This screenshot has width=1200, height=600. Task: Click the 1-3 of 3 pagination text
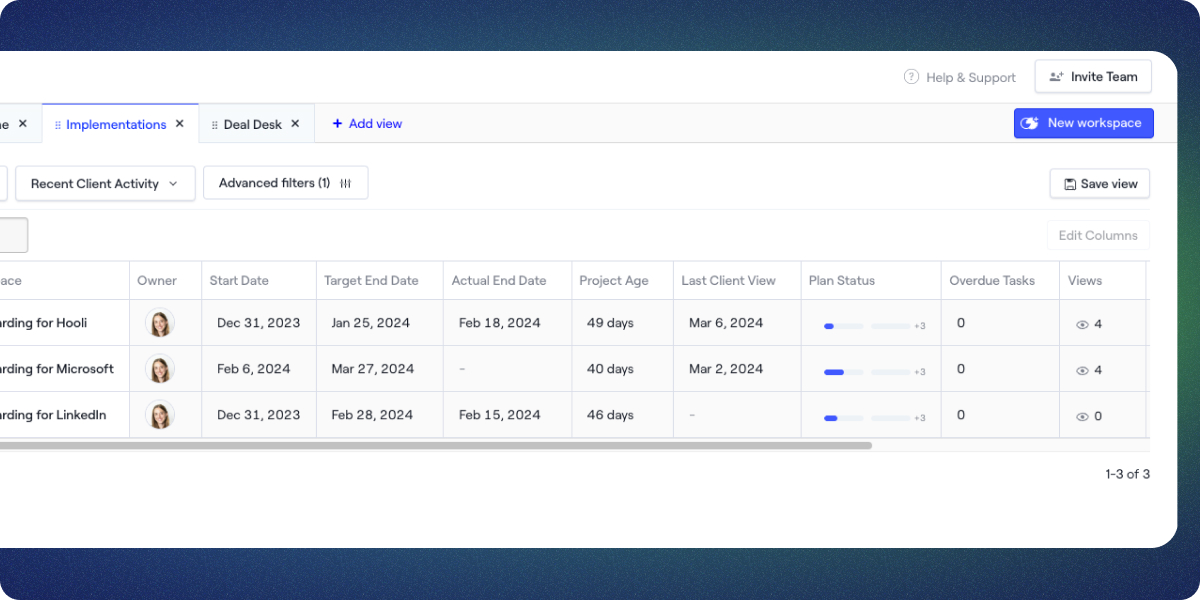pos(1127,474)
